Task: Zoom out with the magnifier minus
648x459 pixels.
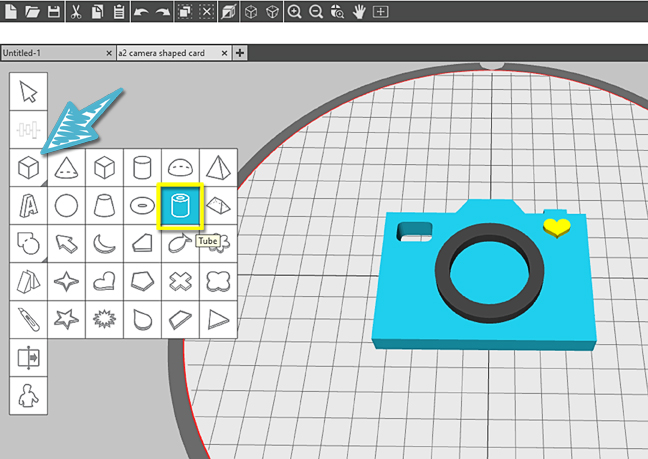Action: click(316, 12)
